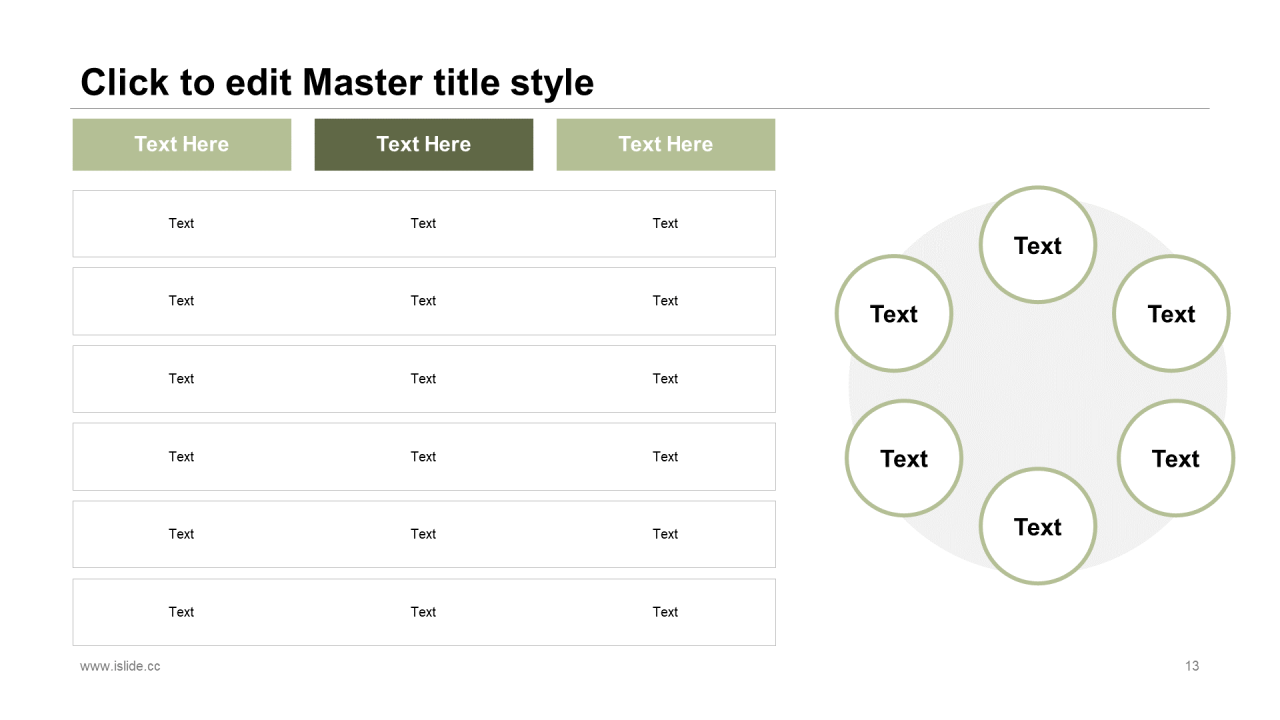Select the upper-right 'Text' circle of the ring
1280x720 pixels.
click(x=1171, y=314)
